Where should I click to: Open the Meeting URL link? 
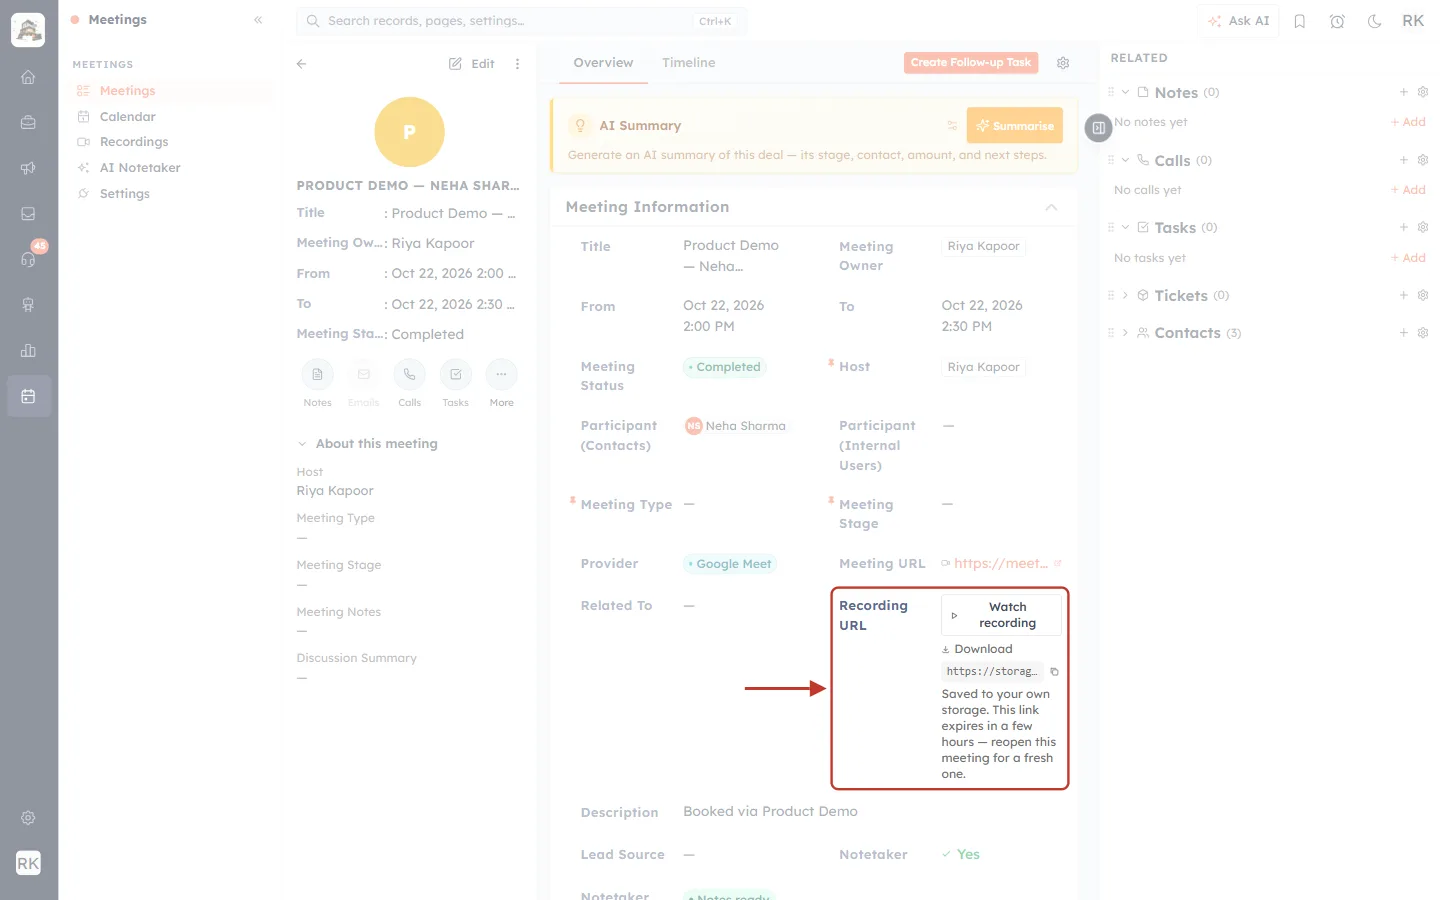[x=1001, y=564]
